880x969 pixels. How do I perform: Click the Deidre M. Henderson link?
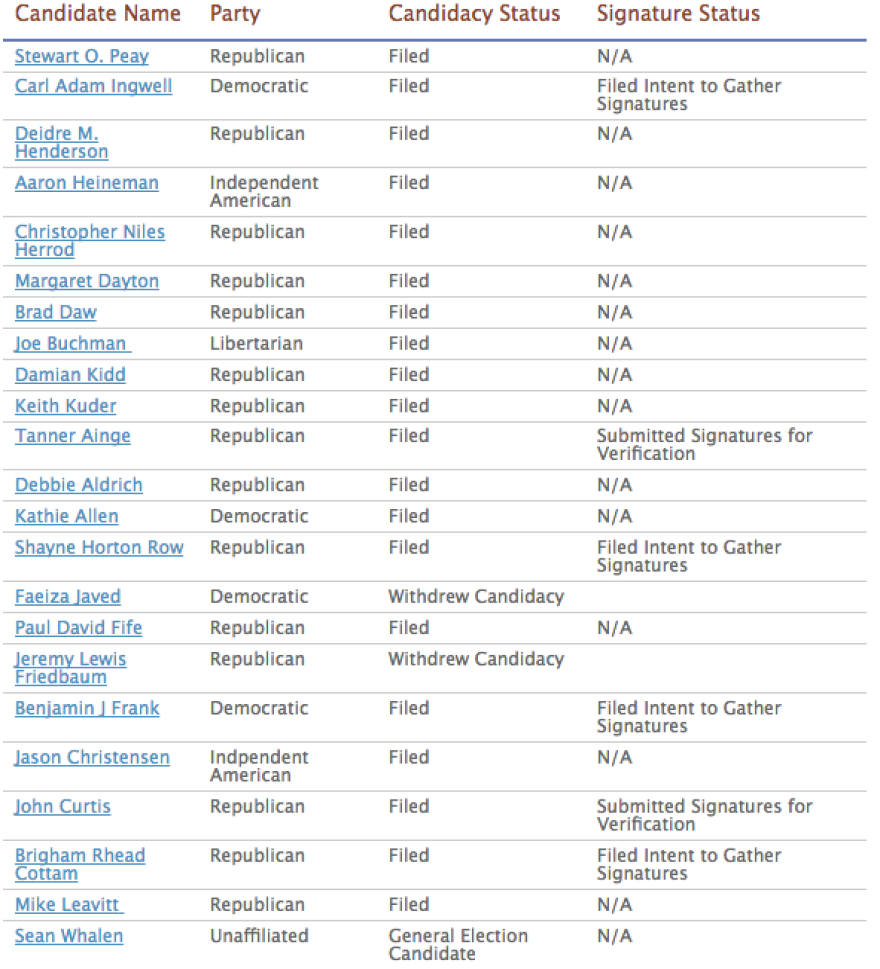point(62,143)
